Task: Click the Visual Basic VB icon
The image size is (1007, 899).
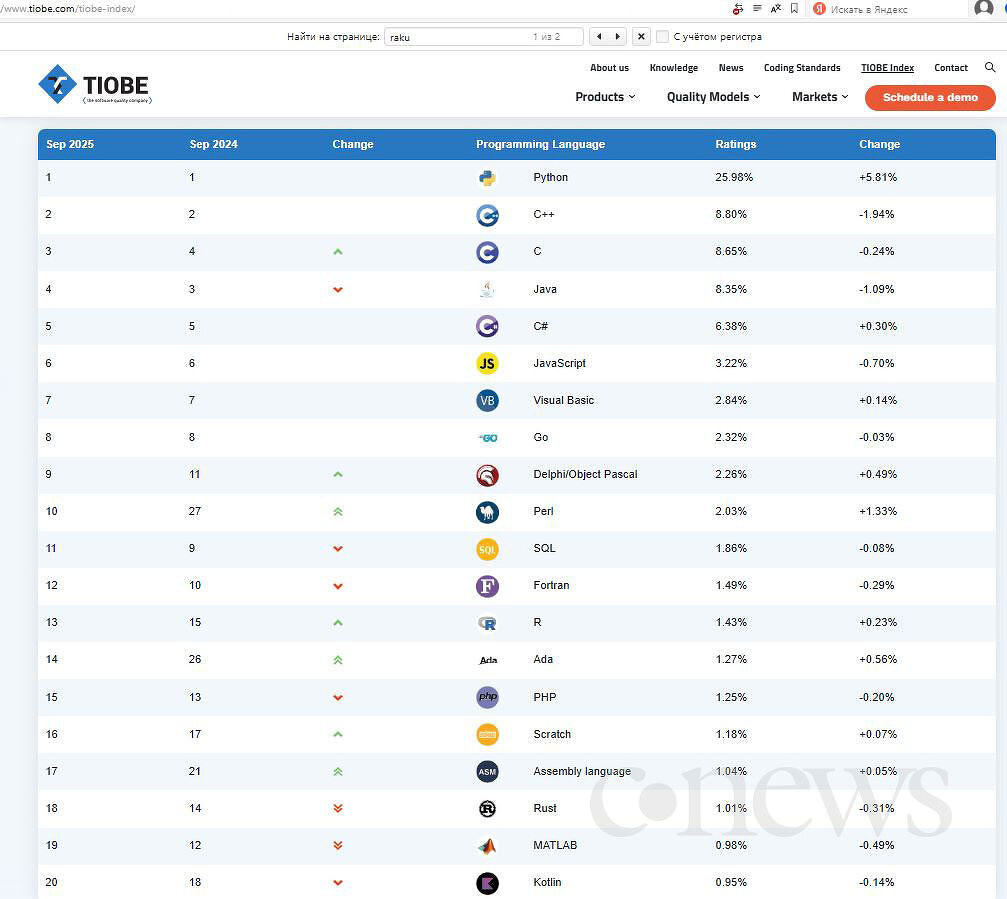Action: click(x=487, y=401)
